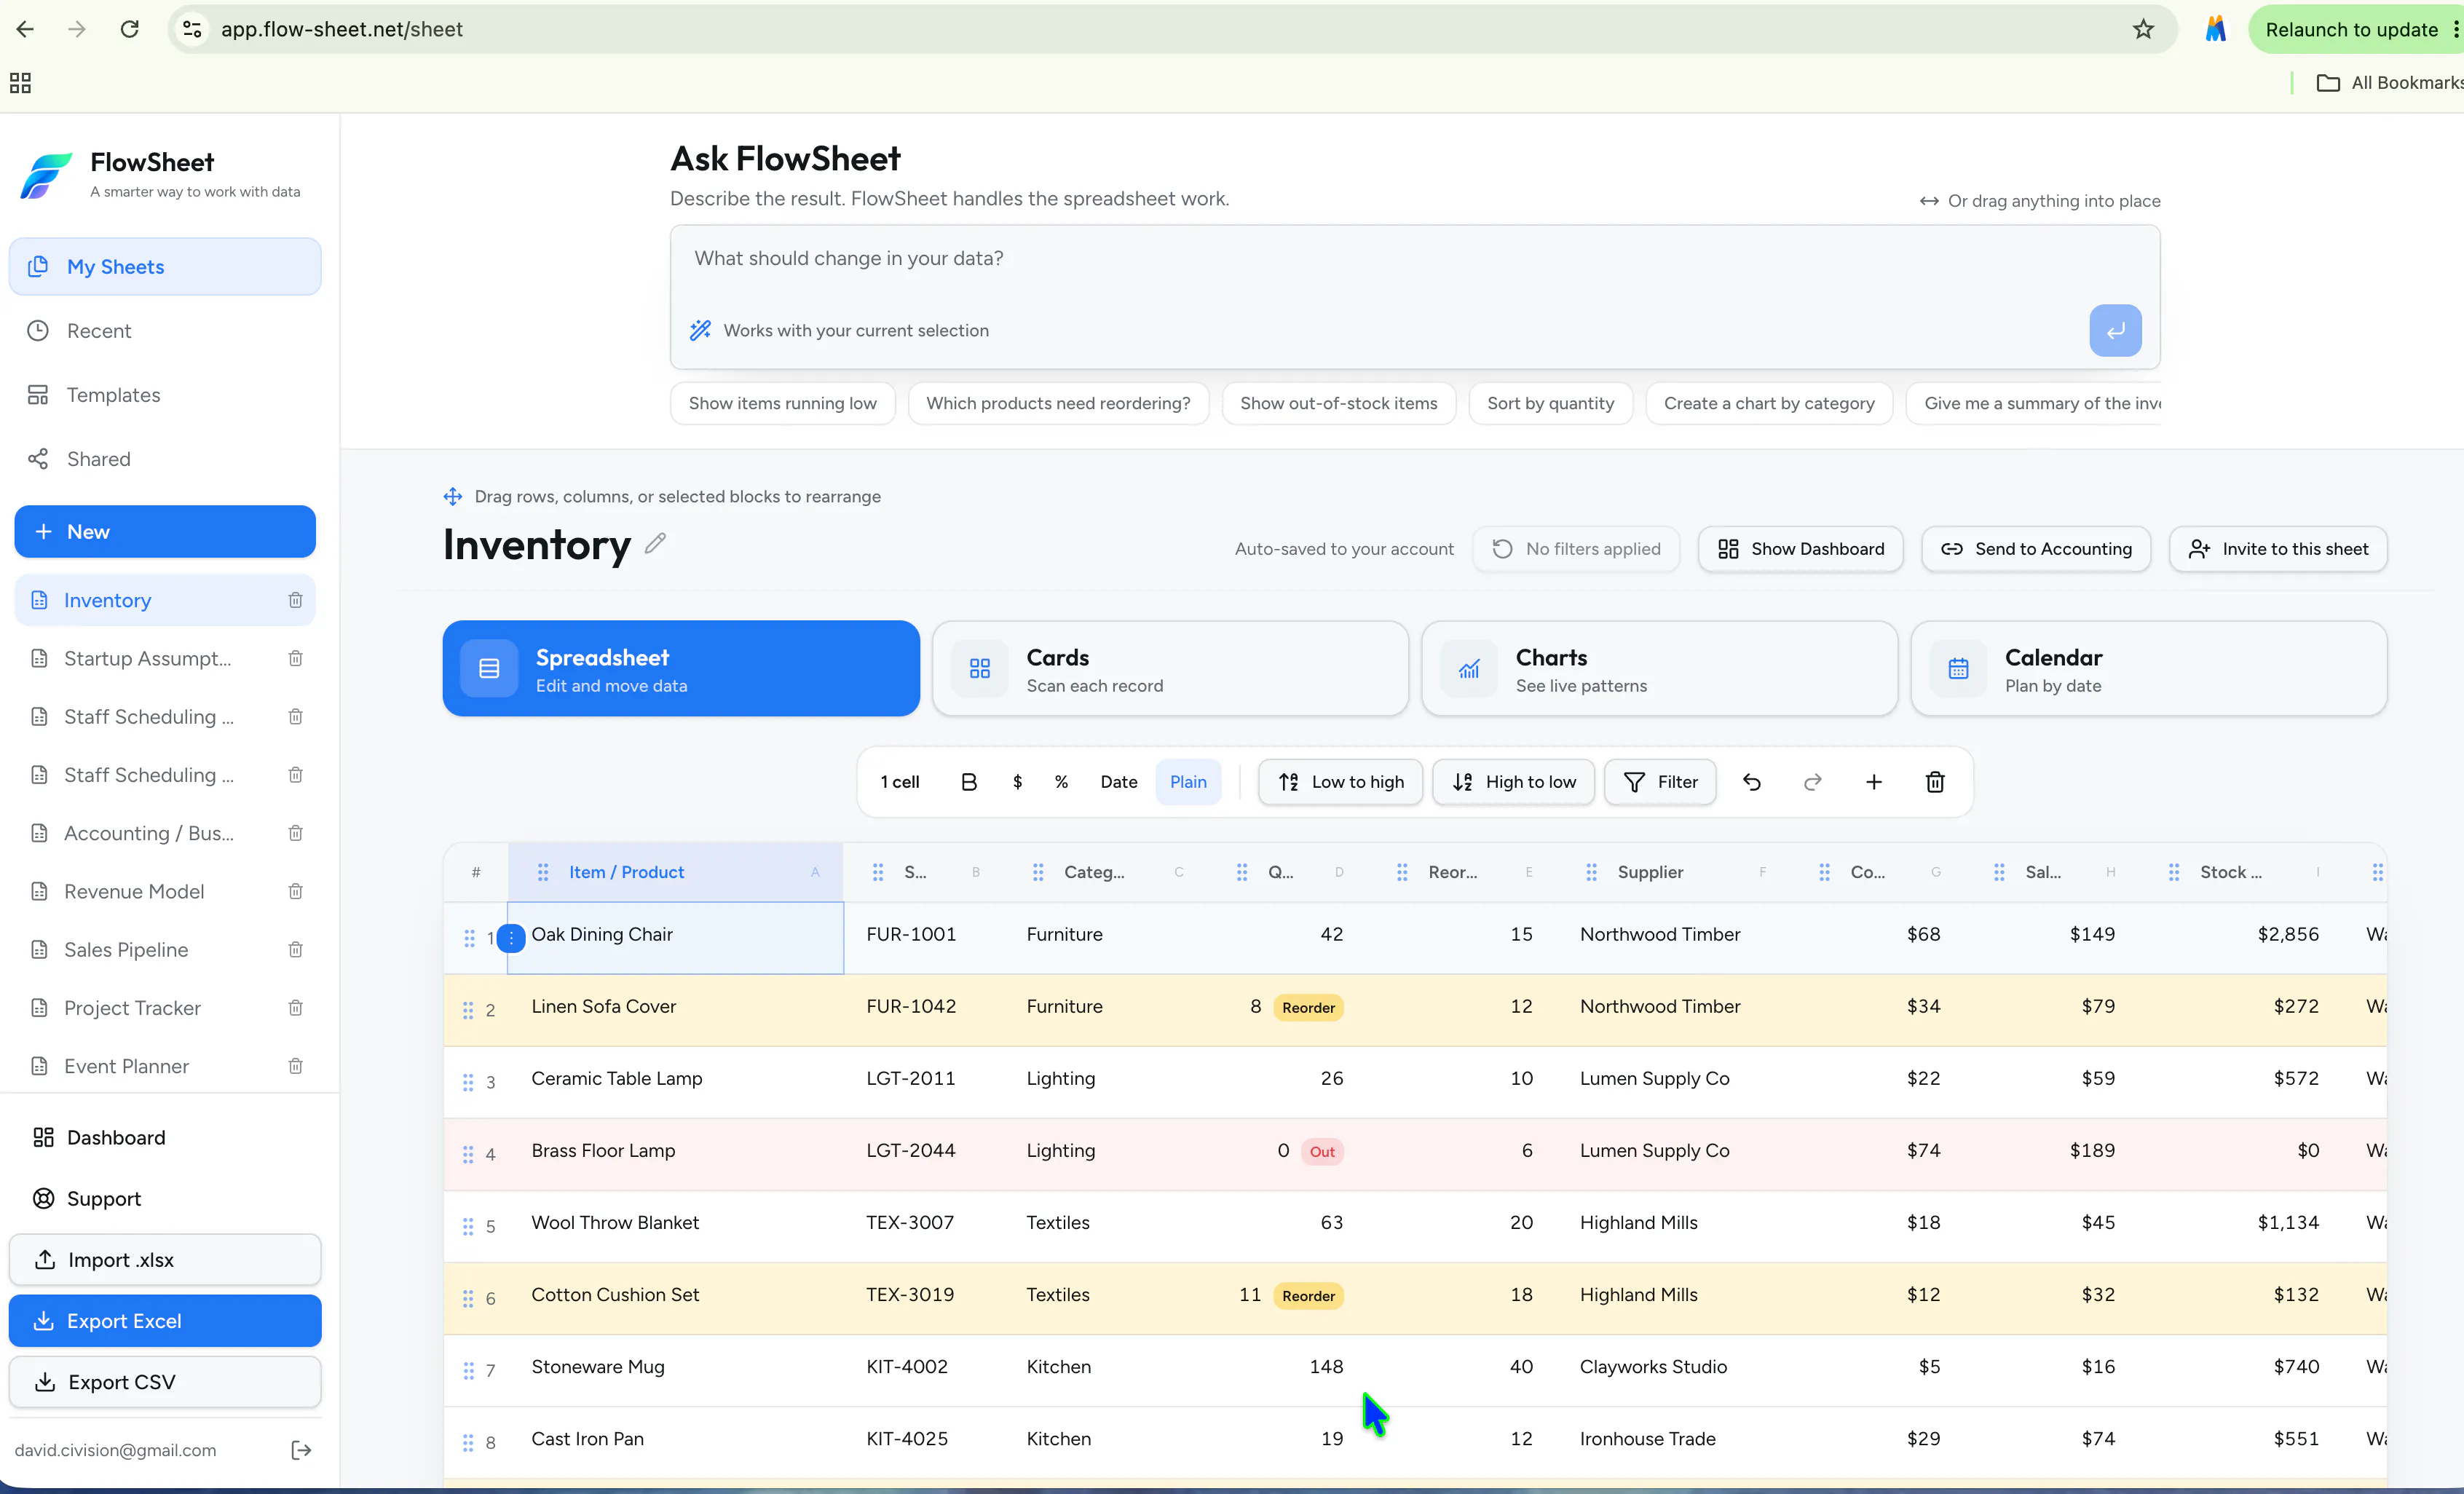The image size is (2464, 1494).
Task: Open My Sheets in the sidebar
Action: point(165,266)
